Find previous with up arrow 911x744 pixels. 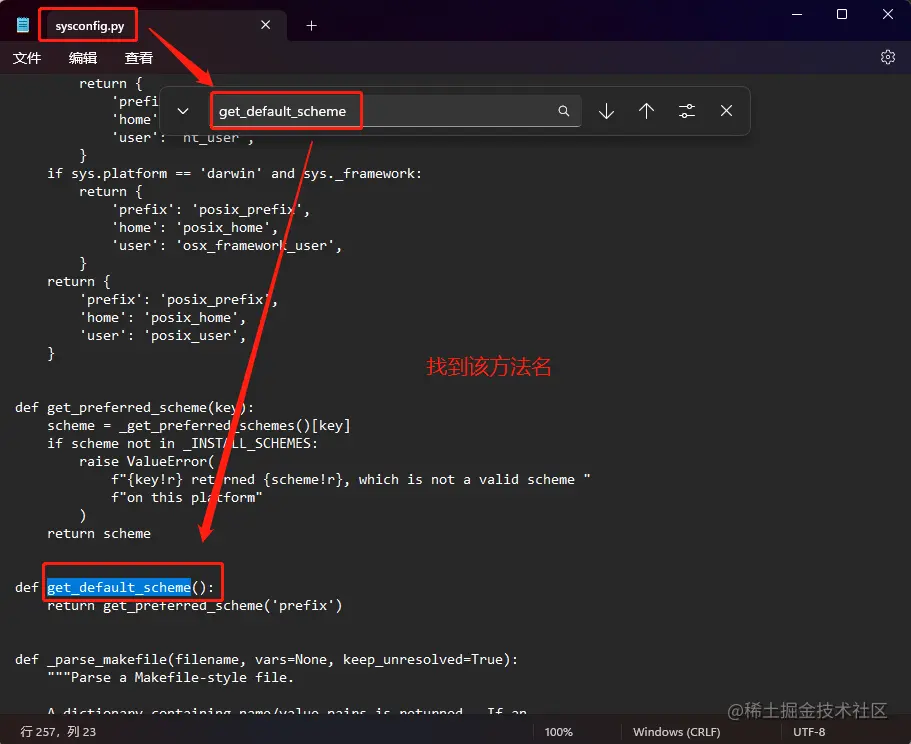point(647,111)
